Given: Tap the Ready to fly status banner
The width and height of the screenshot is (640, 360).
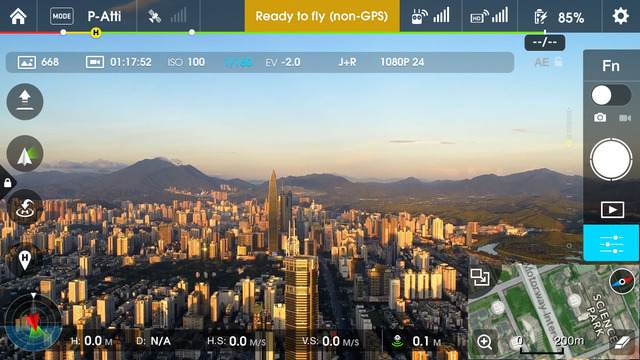Looking at the screenshot, I should click(322, 16).
